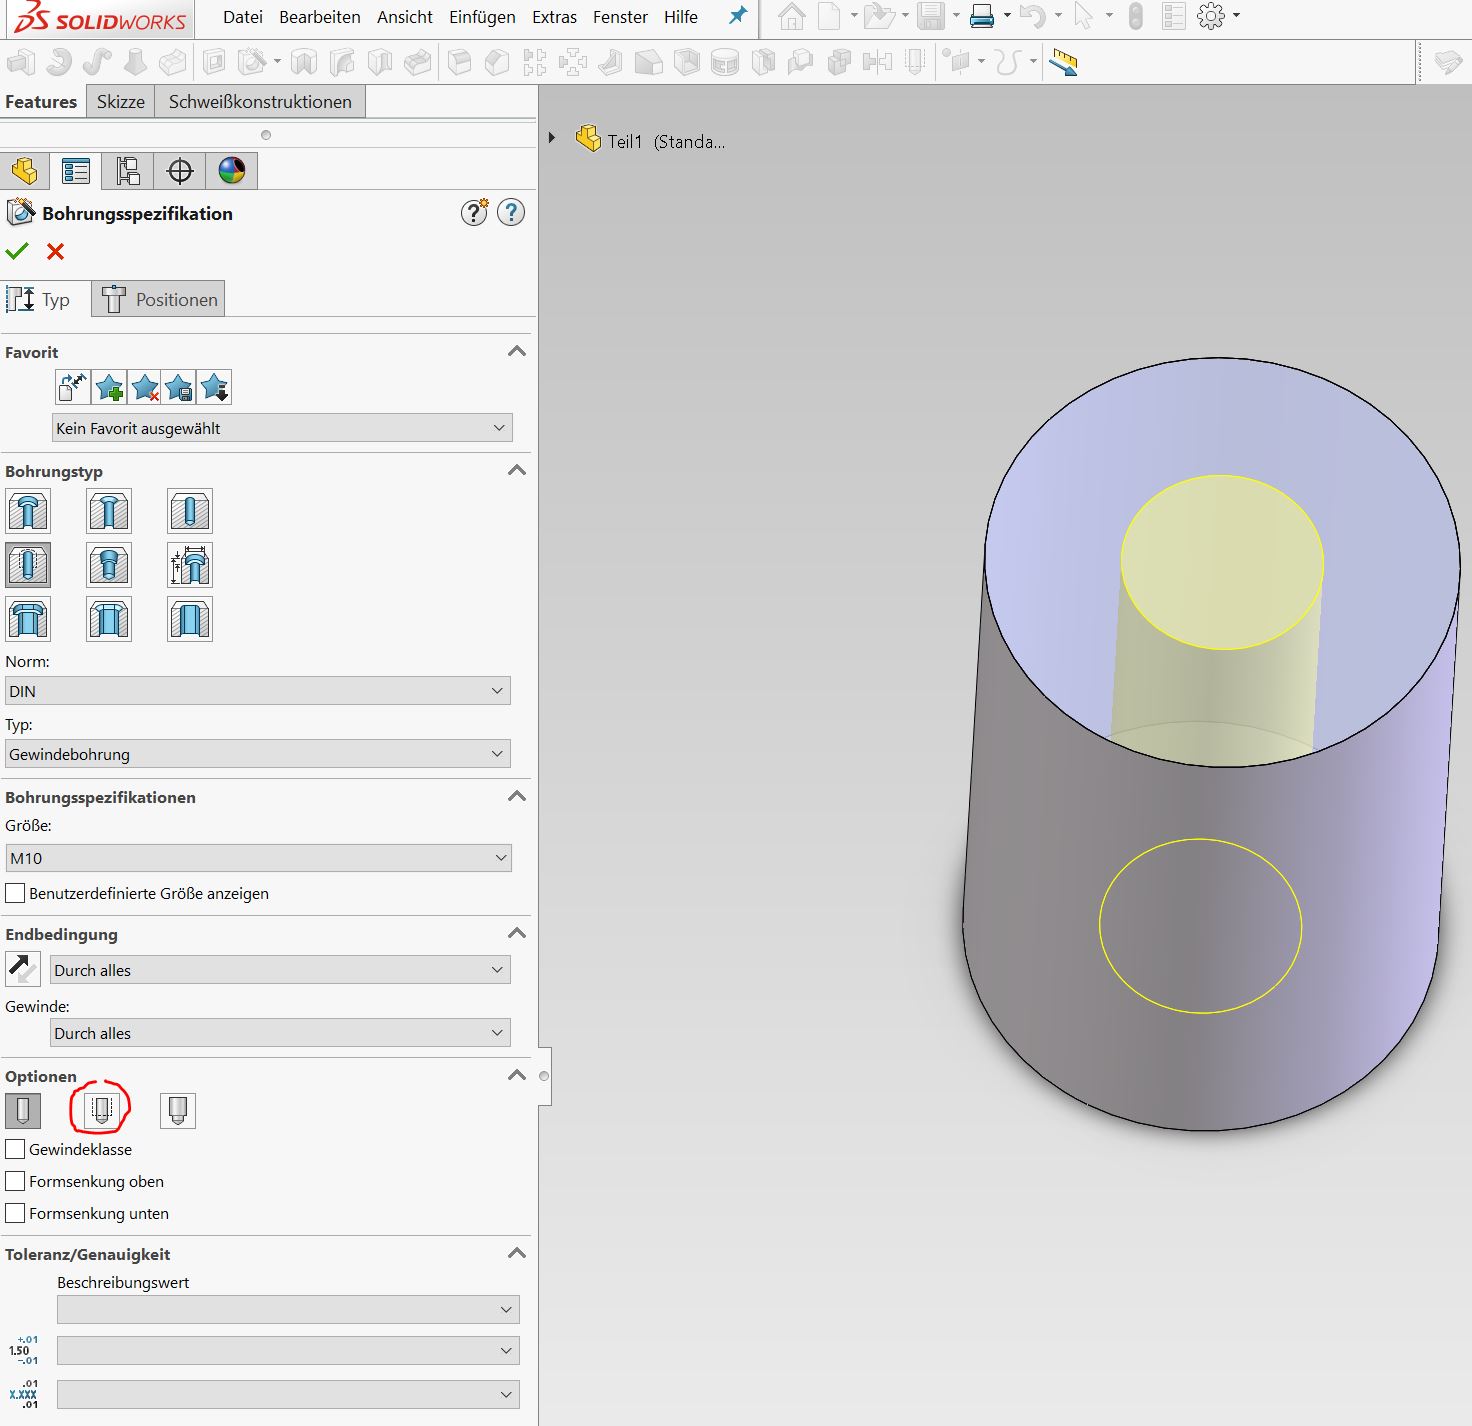Open the Endbedingung Durch alles dropdown
The width and height of the screenshot is (1472, 1426).
pos(280,970)
